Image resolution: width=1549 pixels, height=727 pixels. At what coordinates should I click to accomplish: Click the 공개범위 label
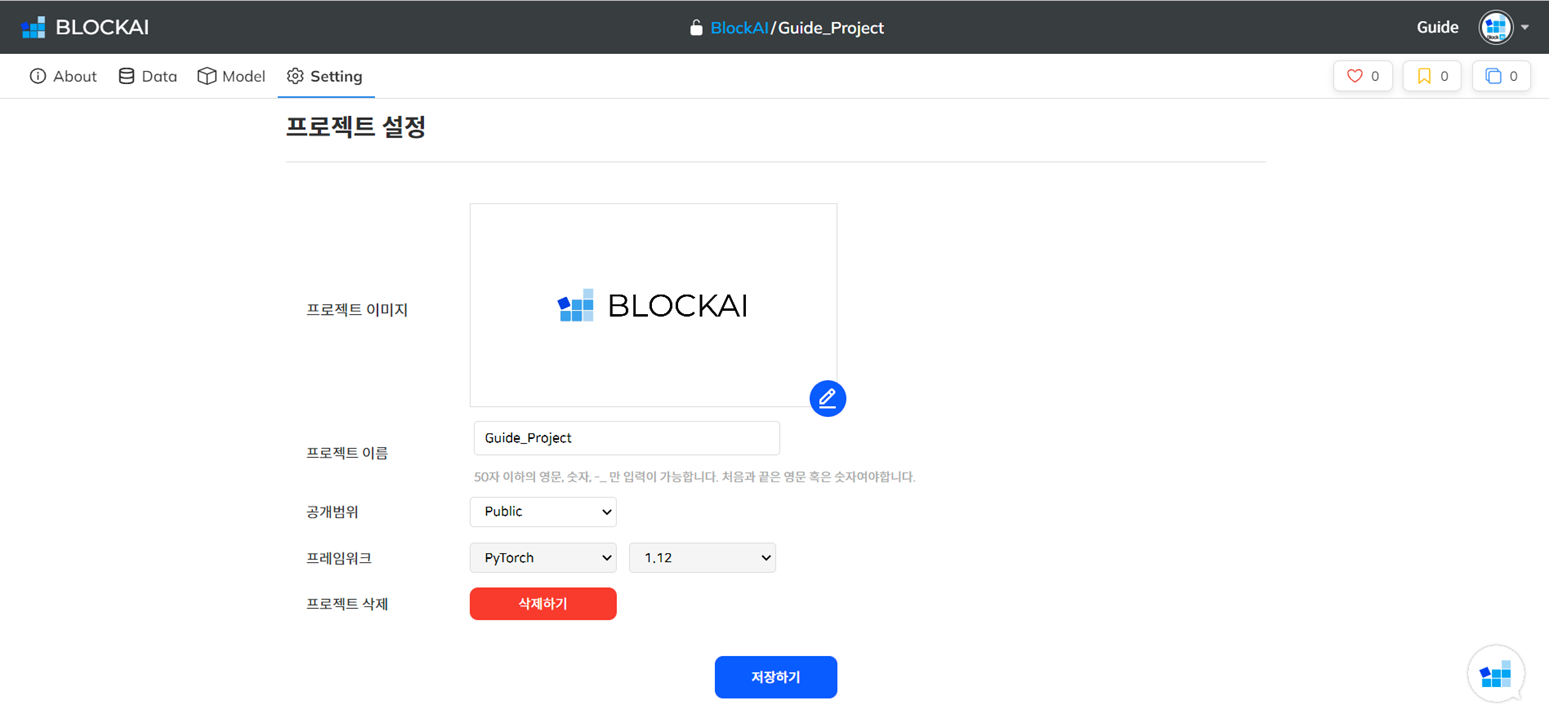point(332,512)
